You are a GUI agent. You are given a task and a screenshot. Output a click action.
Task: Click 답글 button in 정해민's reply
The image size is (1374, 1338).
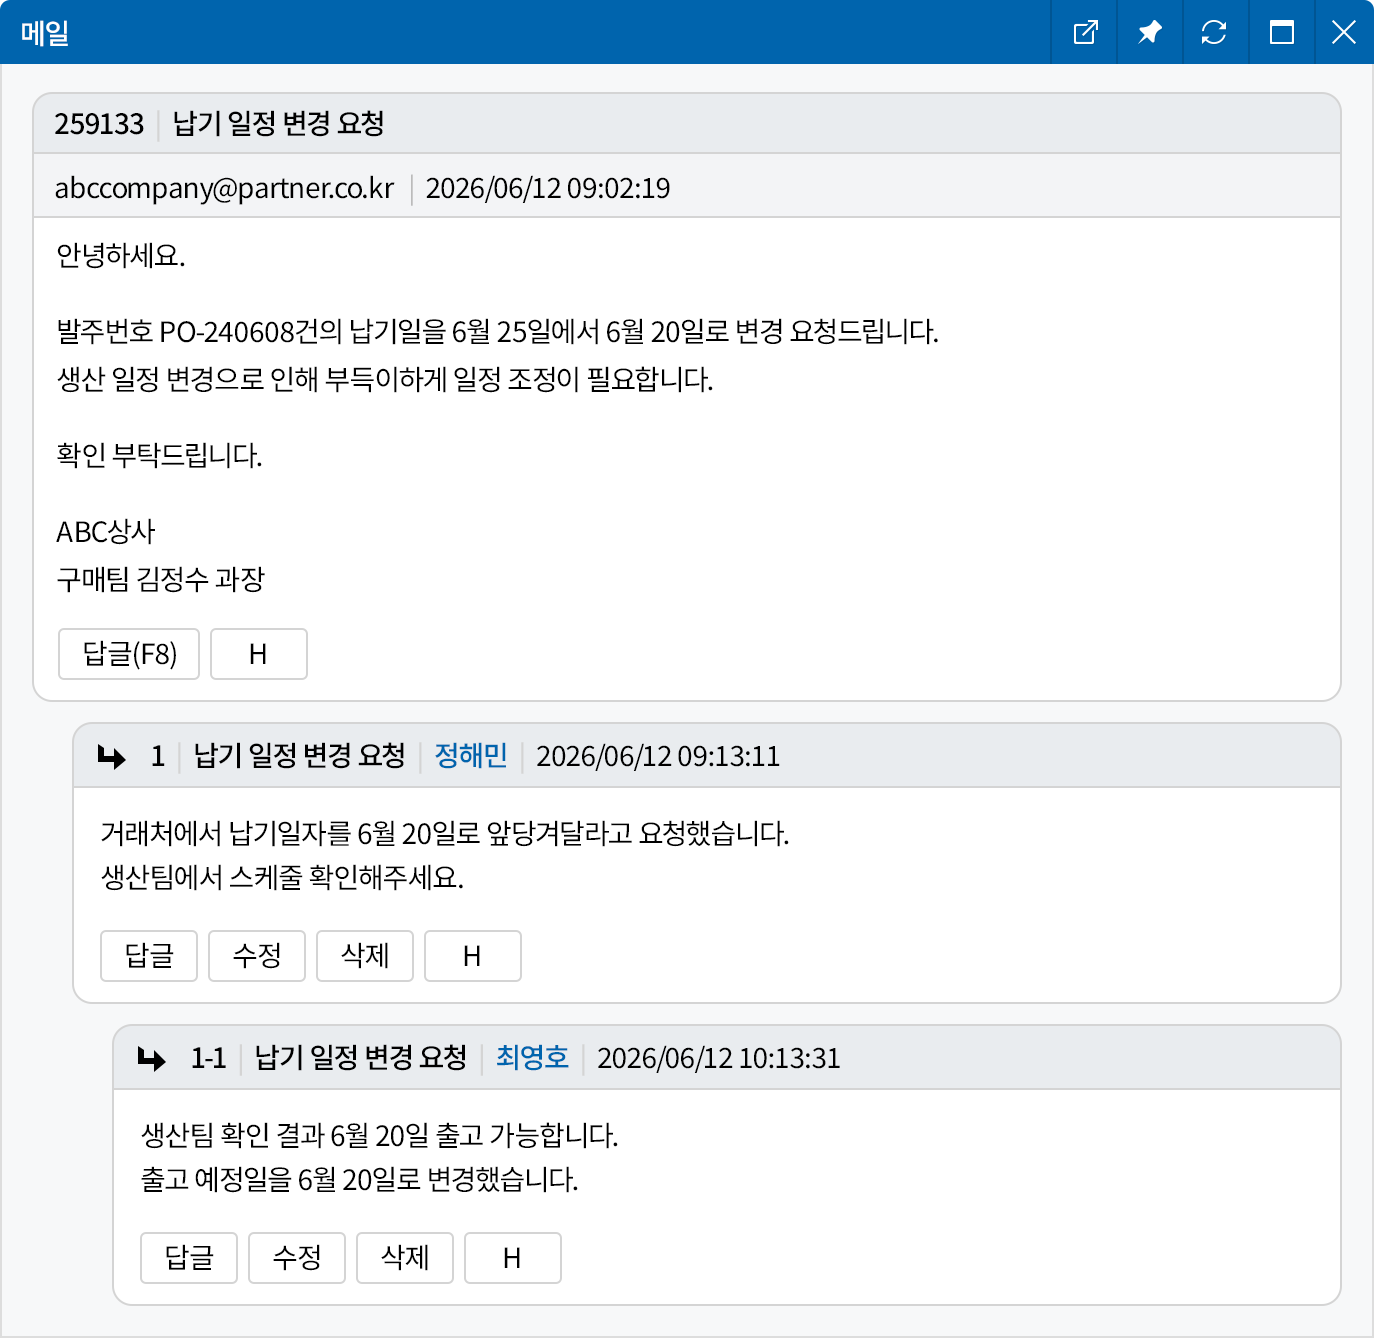149,956
